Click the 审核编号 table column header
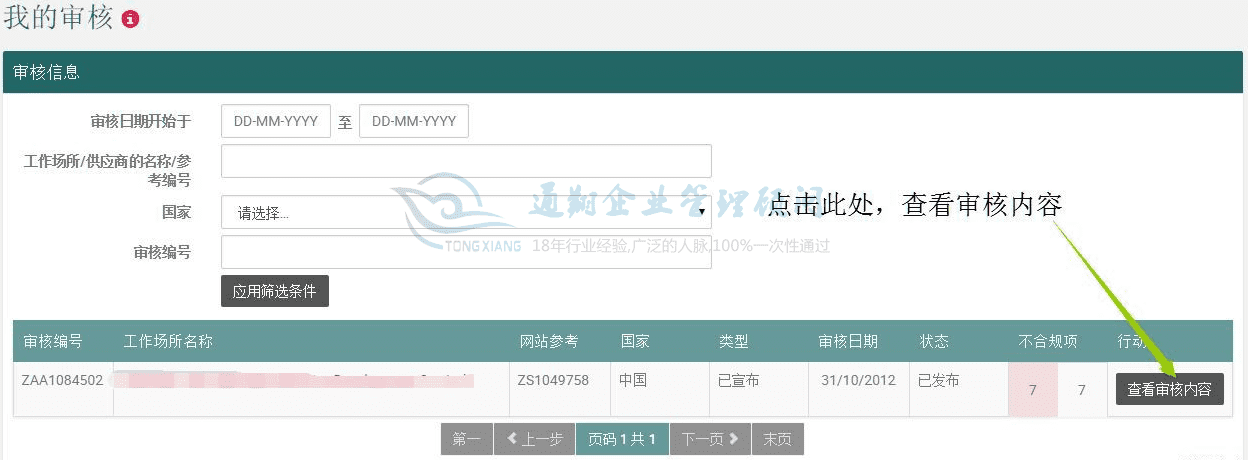1248x460 pixels. [52, 341]
